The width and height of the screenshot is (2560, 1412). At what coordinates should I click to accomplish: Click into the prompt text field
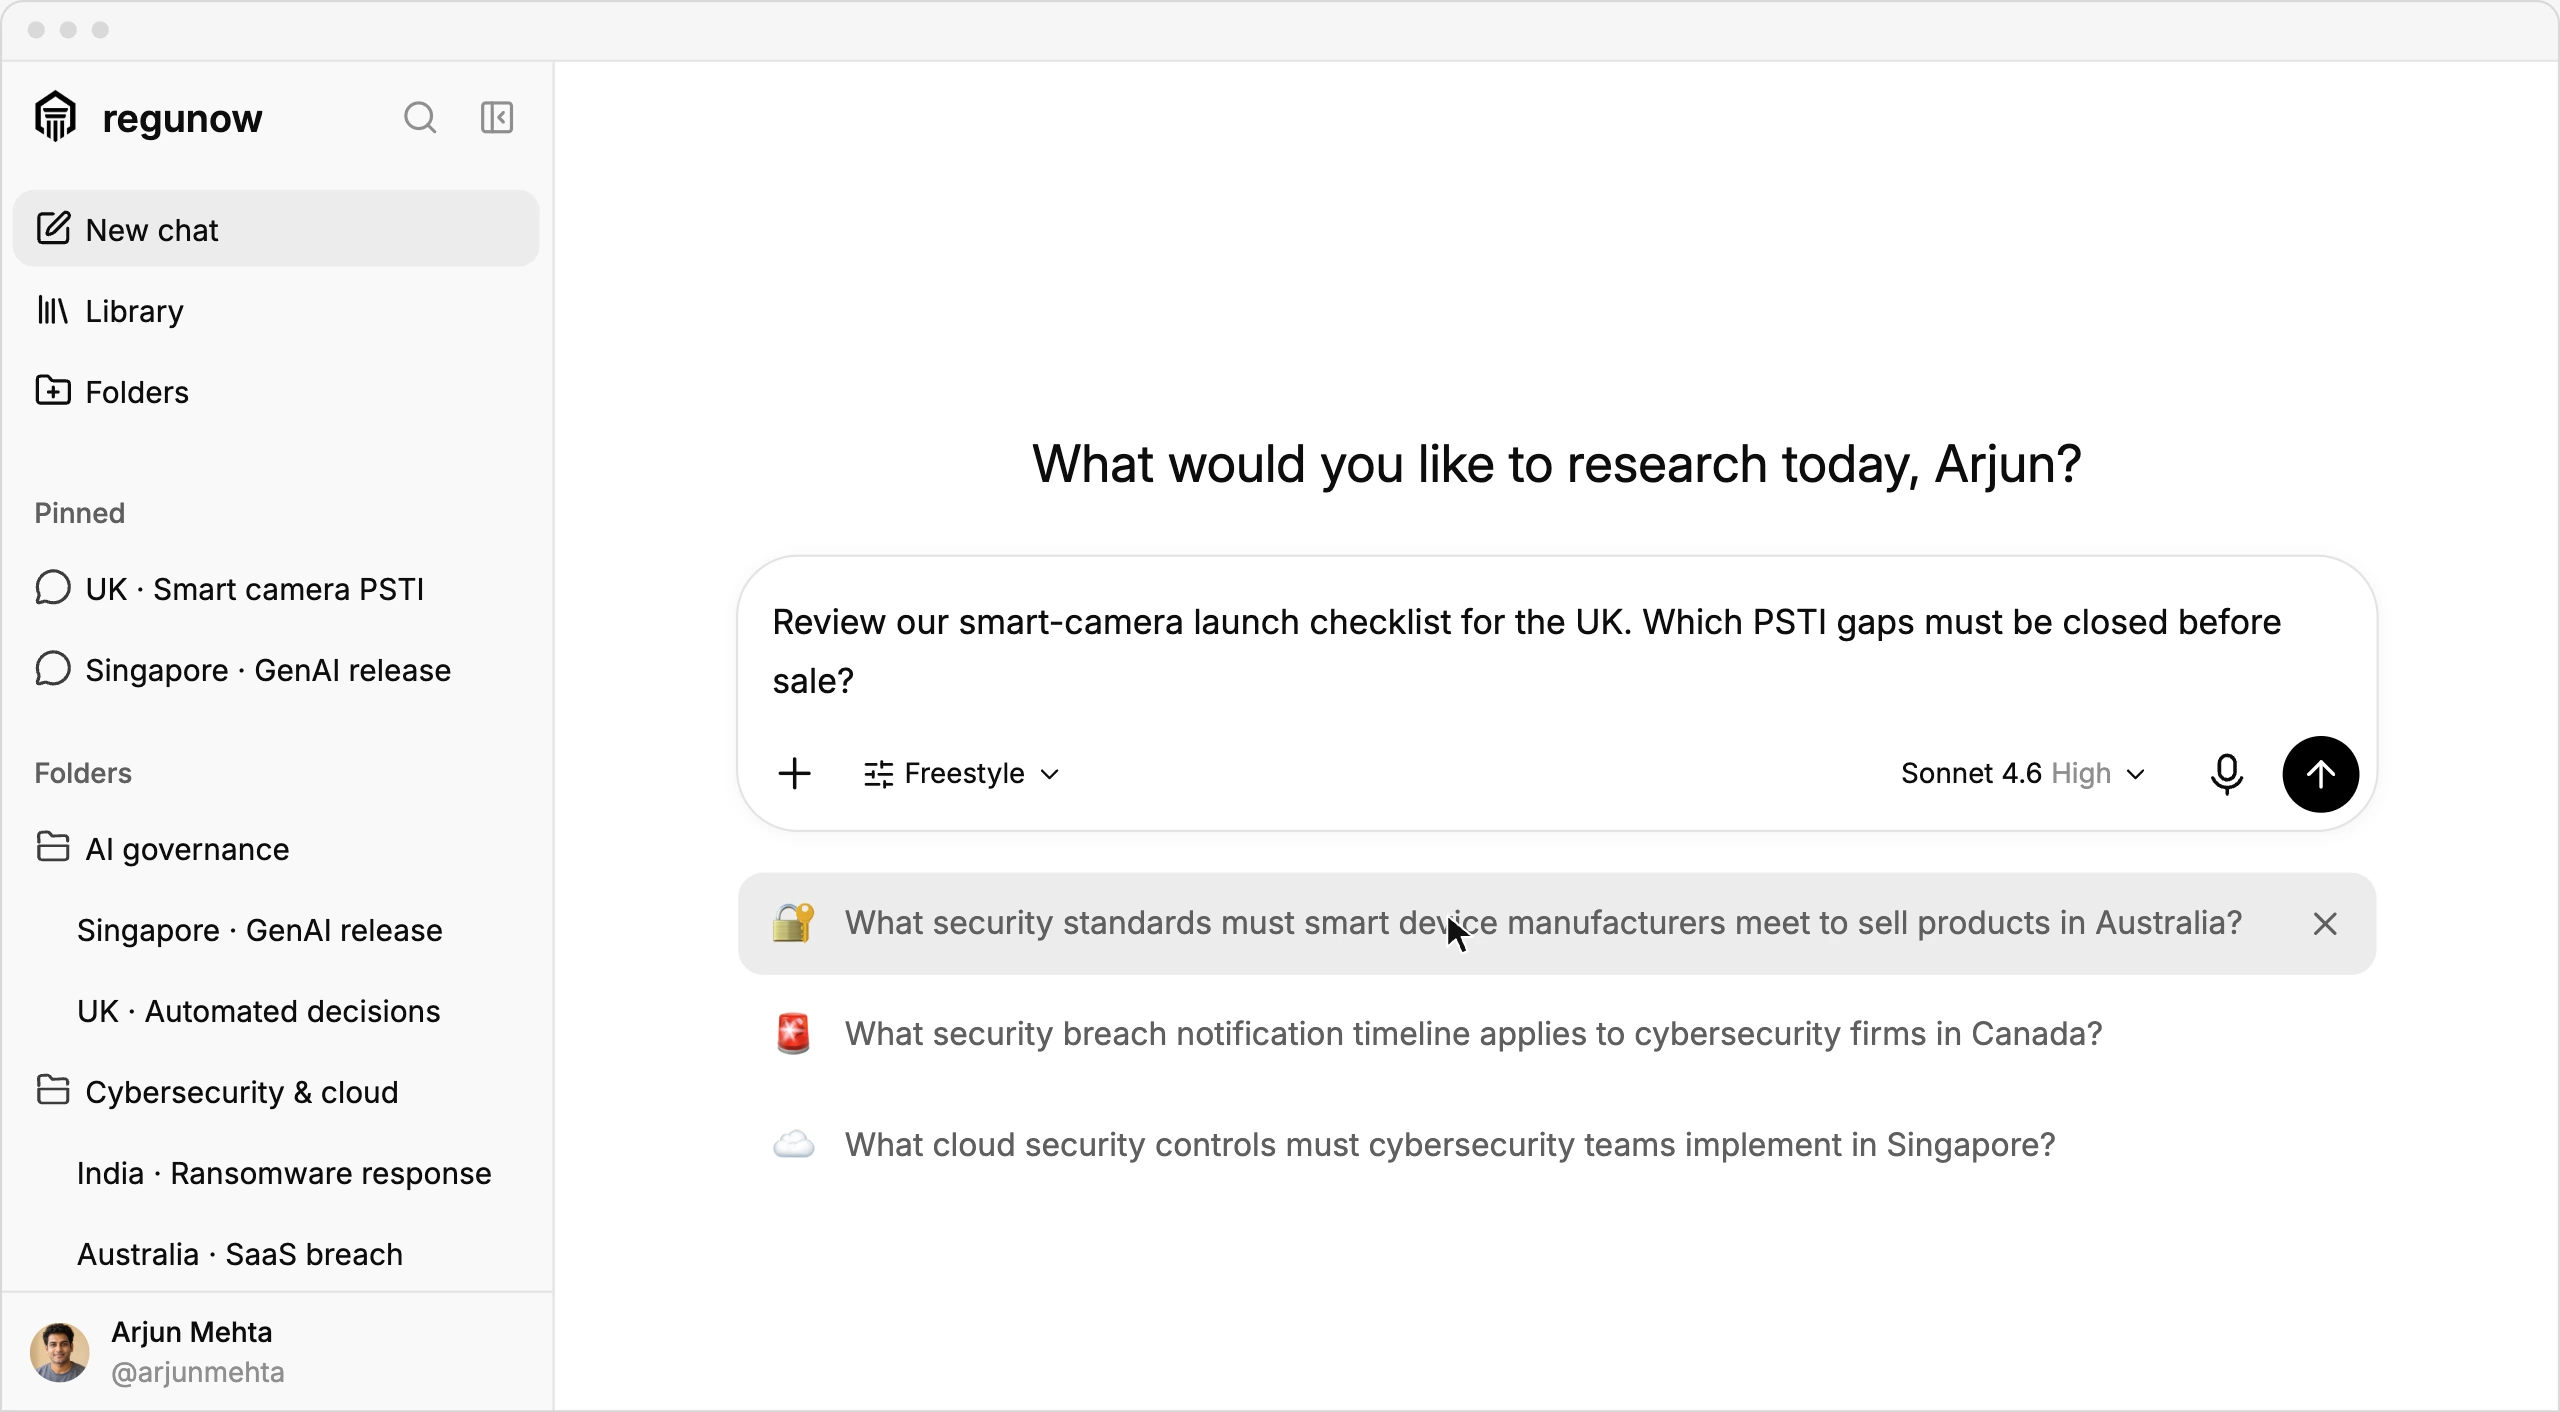point(1556,651)
